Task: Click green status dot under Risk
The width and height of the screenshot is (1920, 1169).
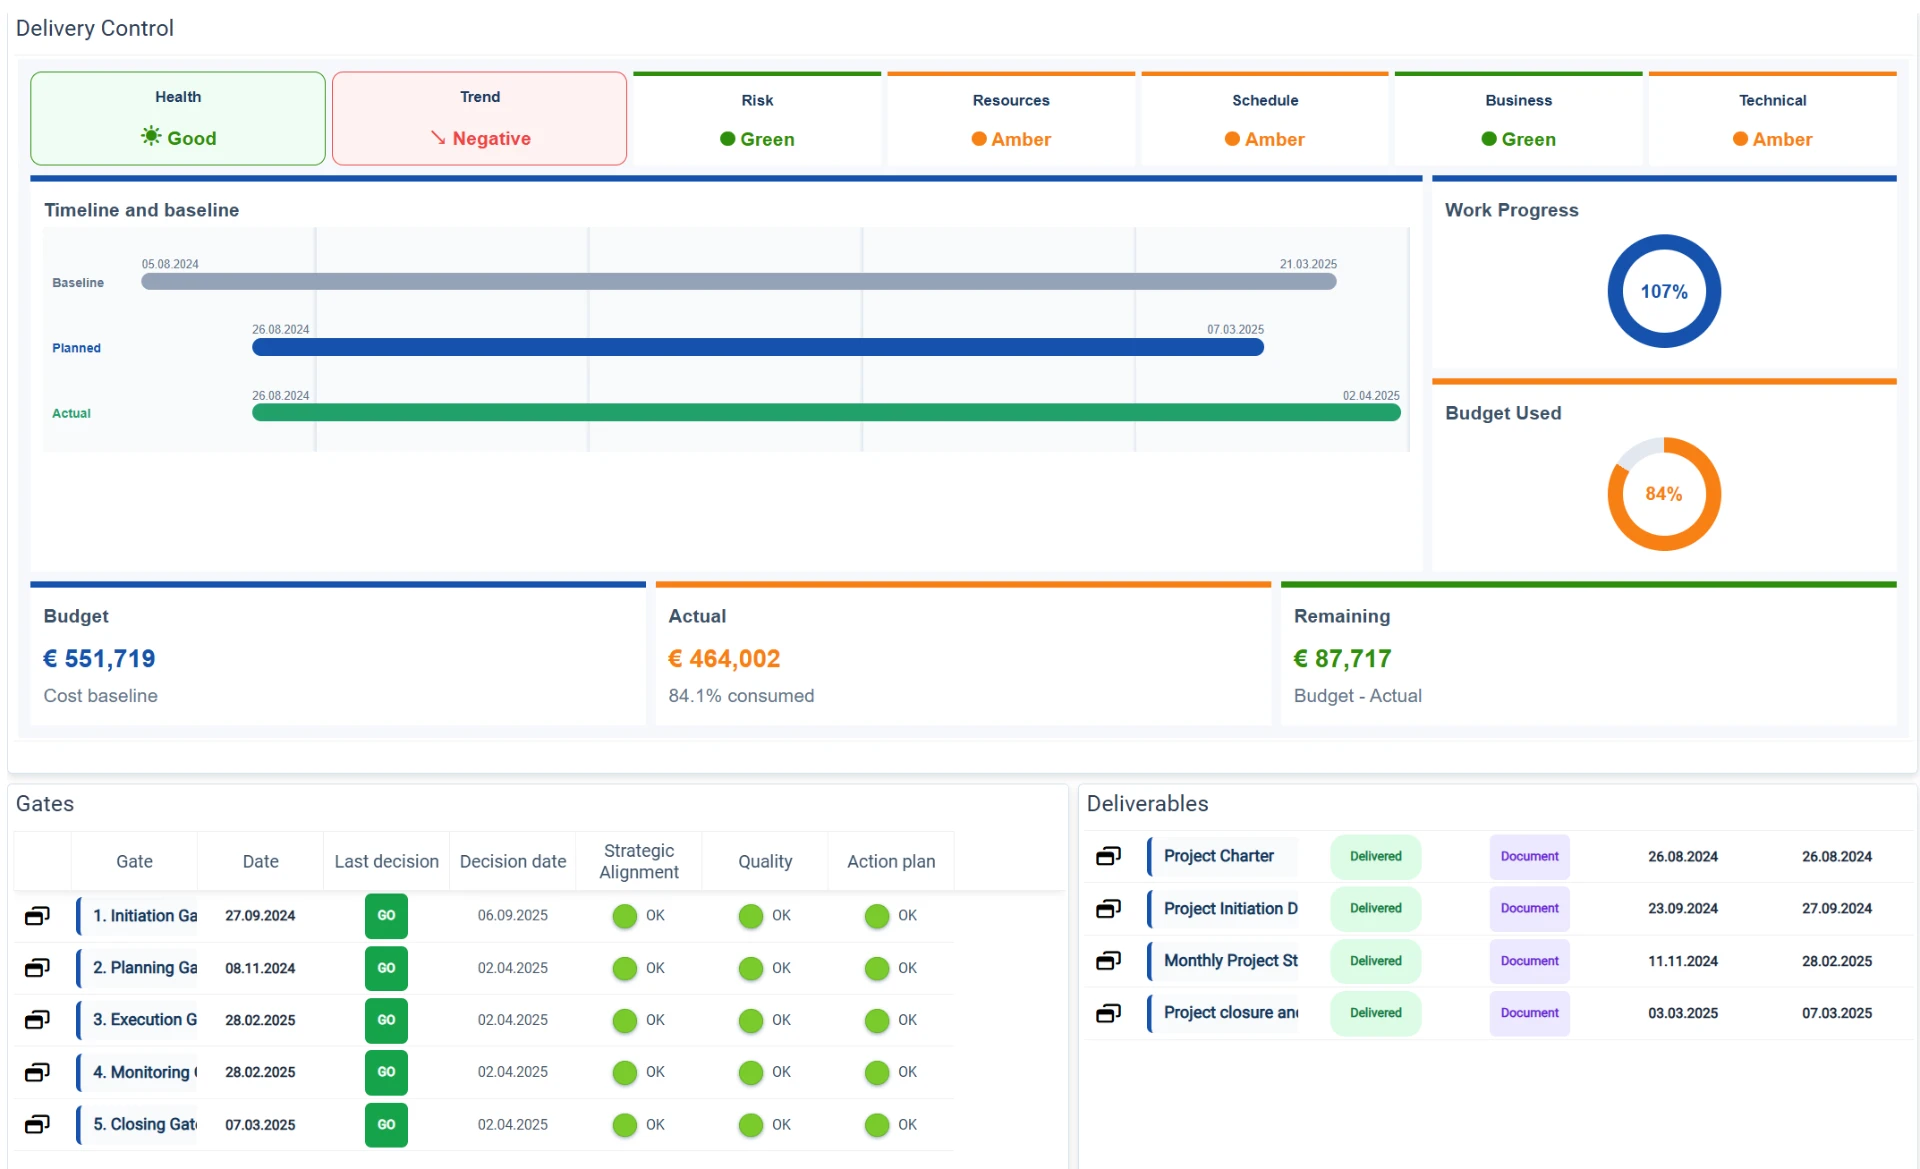Action: (728, 139)
